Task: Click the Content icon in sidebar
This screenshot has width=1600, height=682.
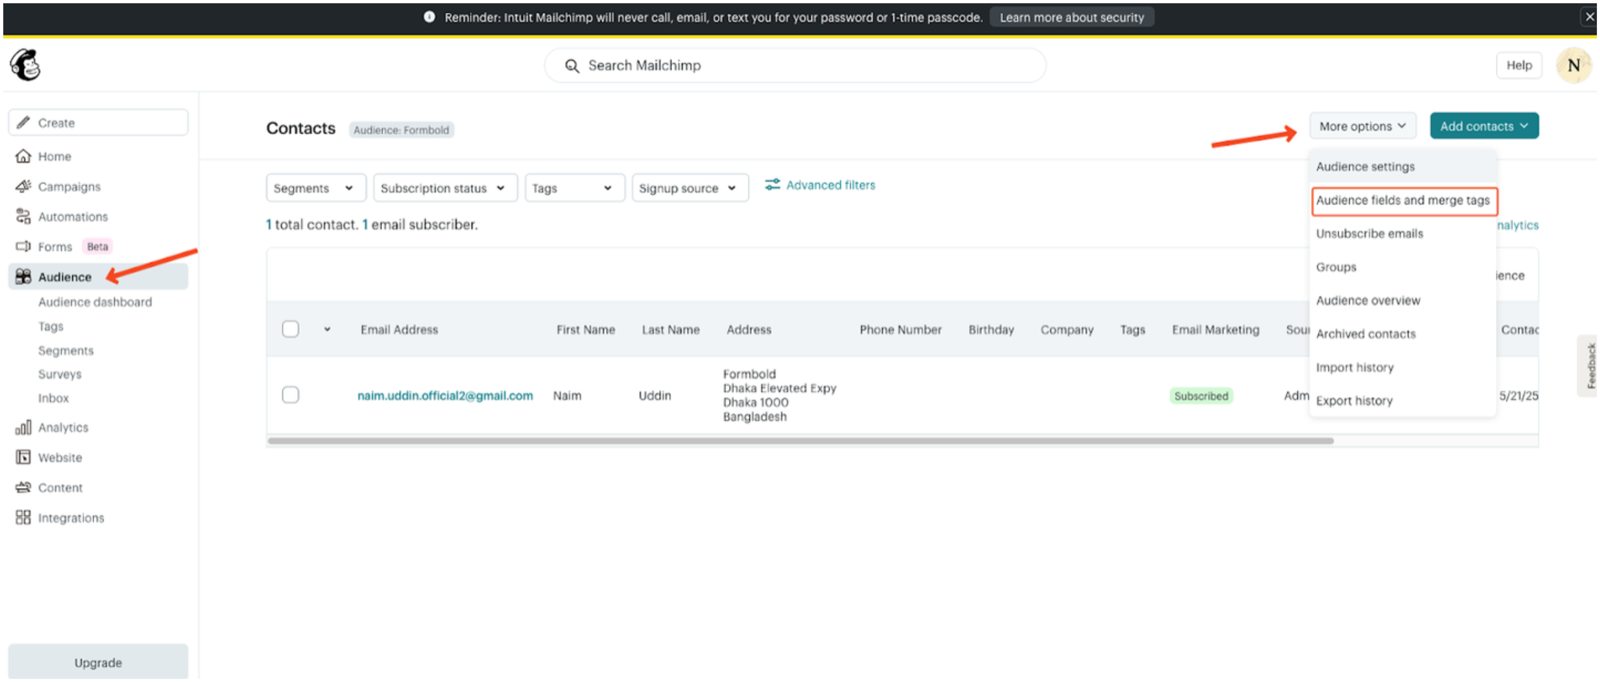Action: pos(23,487)
